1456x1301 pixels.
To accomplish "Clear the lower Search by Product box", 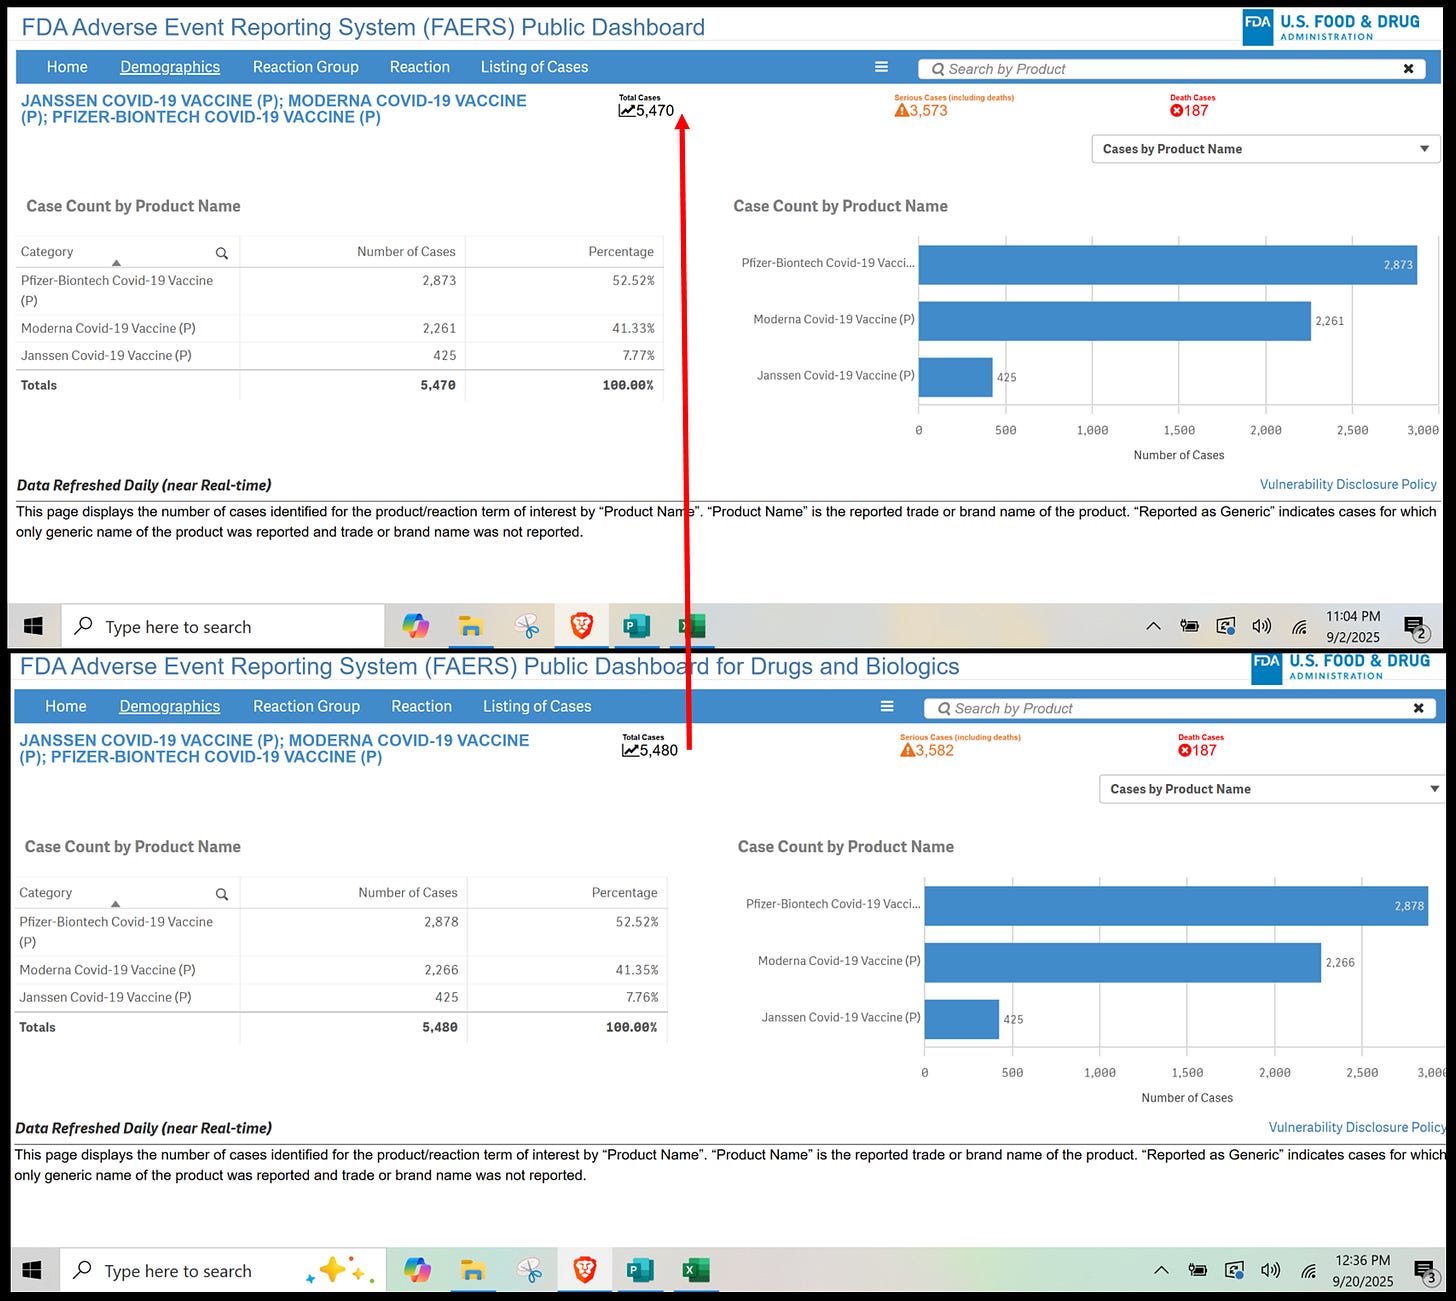I will (1418, 708).
